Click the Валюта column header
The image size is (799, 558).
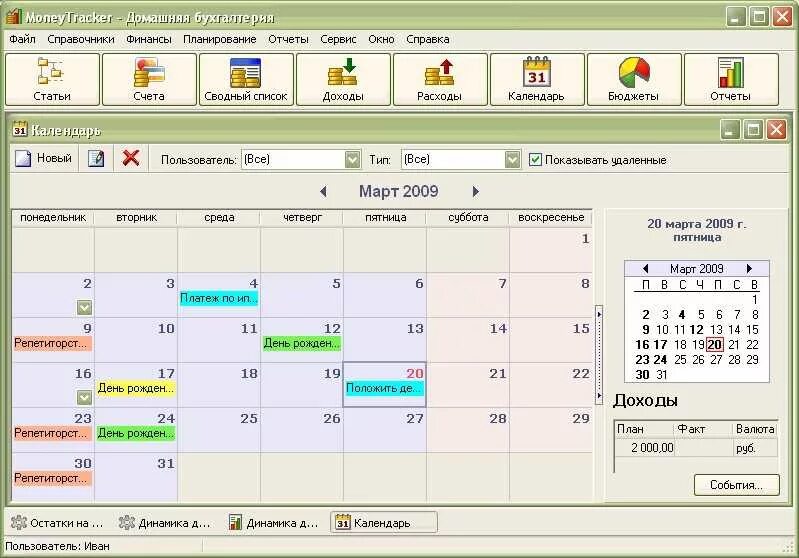pyautogui.click(x=755, y=429)
